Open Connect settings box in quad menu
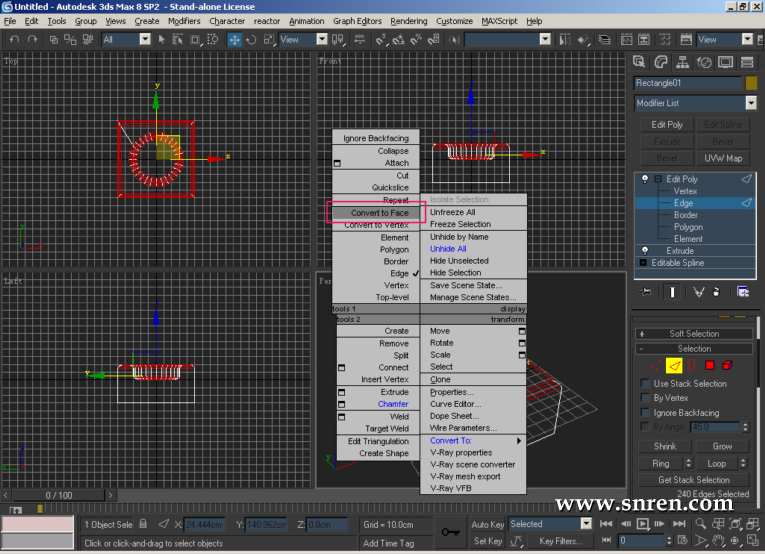 (x=342, y=367)
